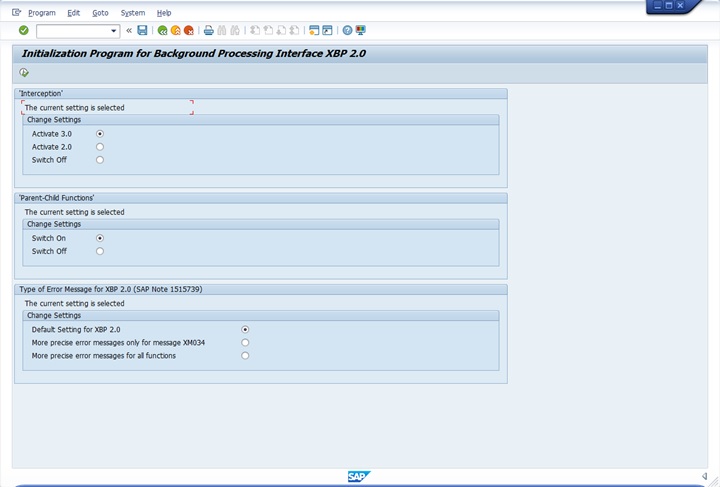
Task: Click the Find binoculars icon
Action: 222,30
